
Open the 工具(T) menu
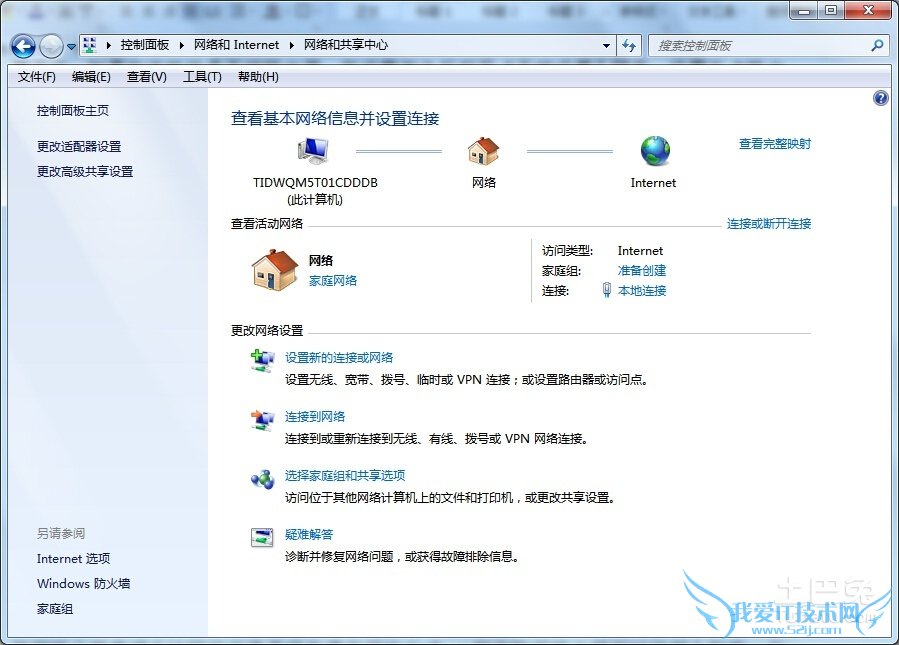201,76
